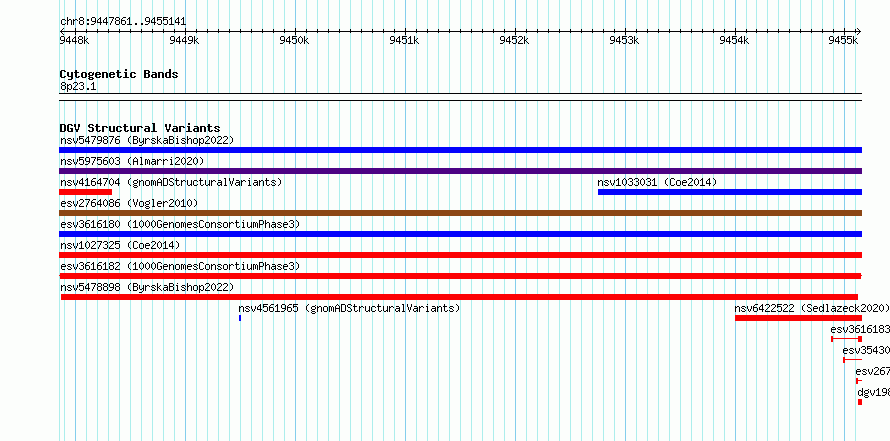890x441 pixels.
Task: Click the blue bar under nsv1033031
Action: (x=730, y=192)
